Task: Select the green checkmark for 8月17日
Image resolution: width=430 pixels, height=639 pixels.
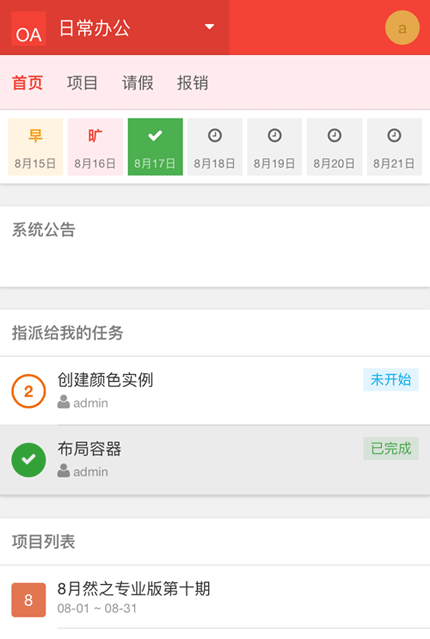Action: coord(155,136)
